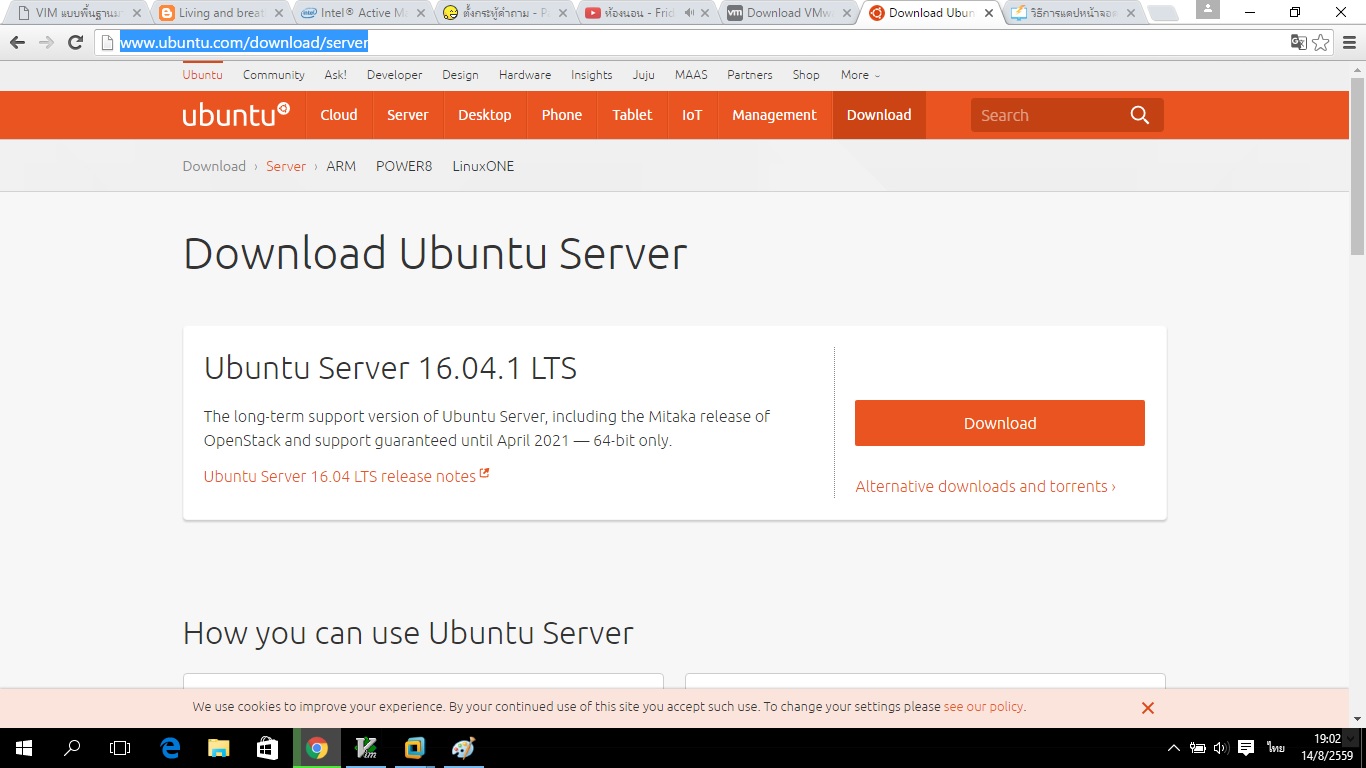Image resolution: width=1366 pixels, height=768 pixels.
Task: Open the Desktop section in the orange nav
Action: (x=485, y=115)
